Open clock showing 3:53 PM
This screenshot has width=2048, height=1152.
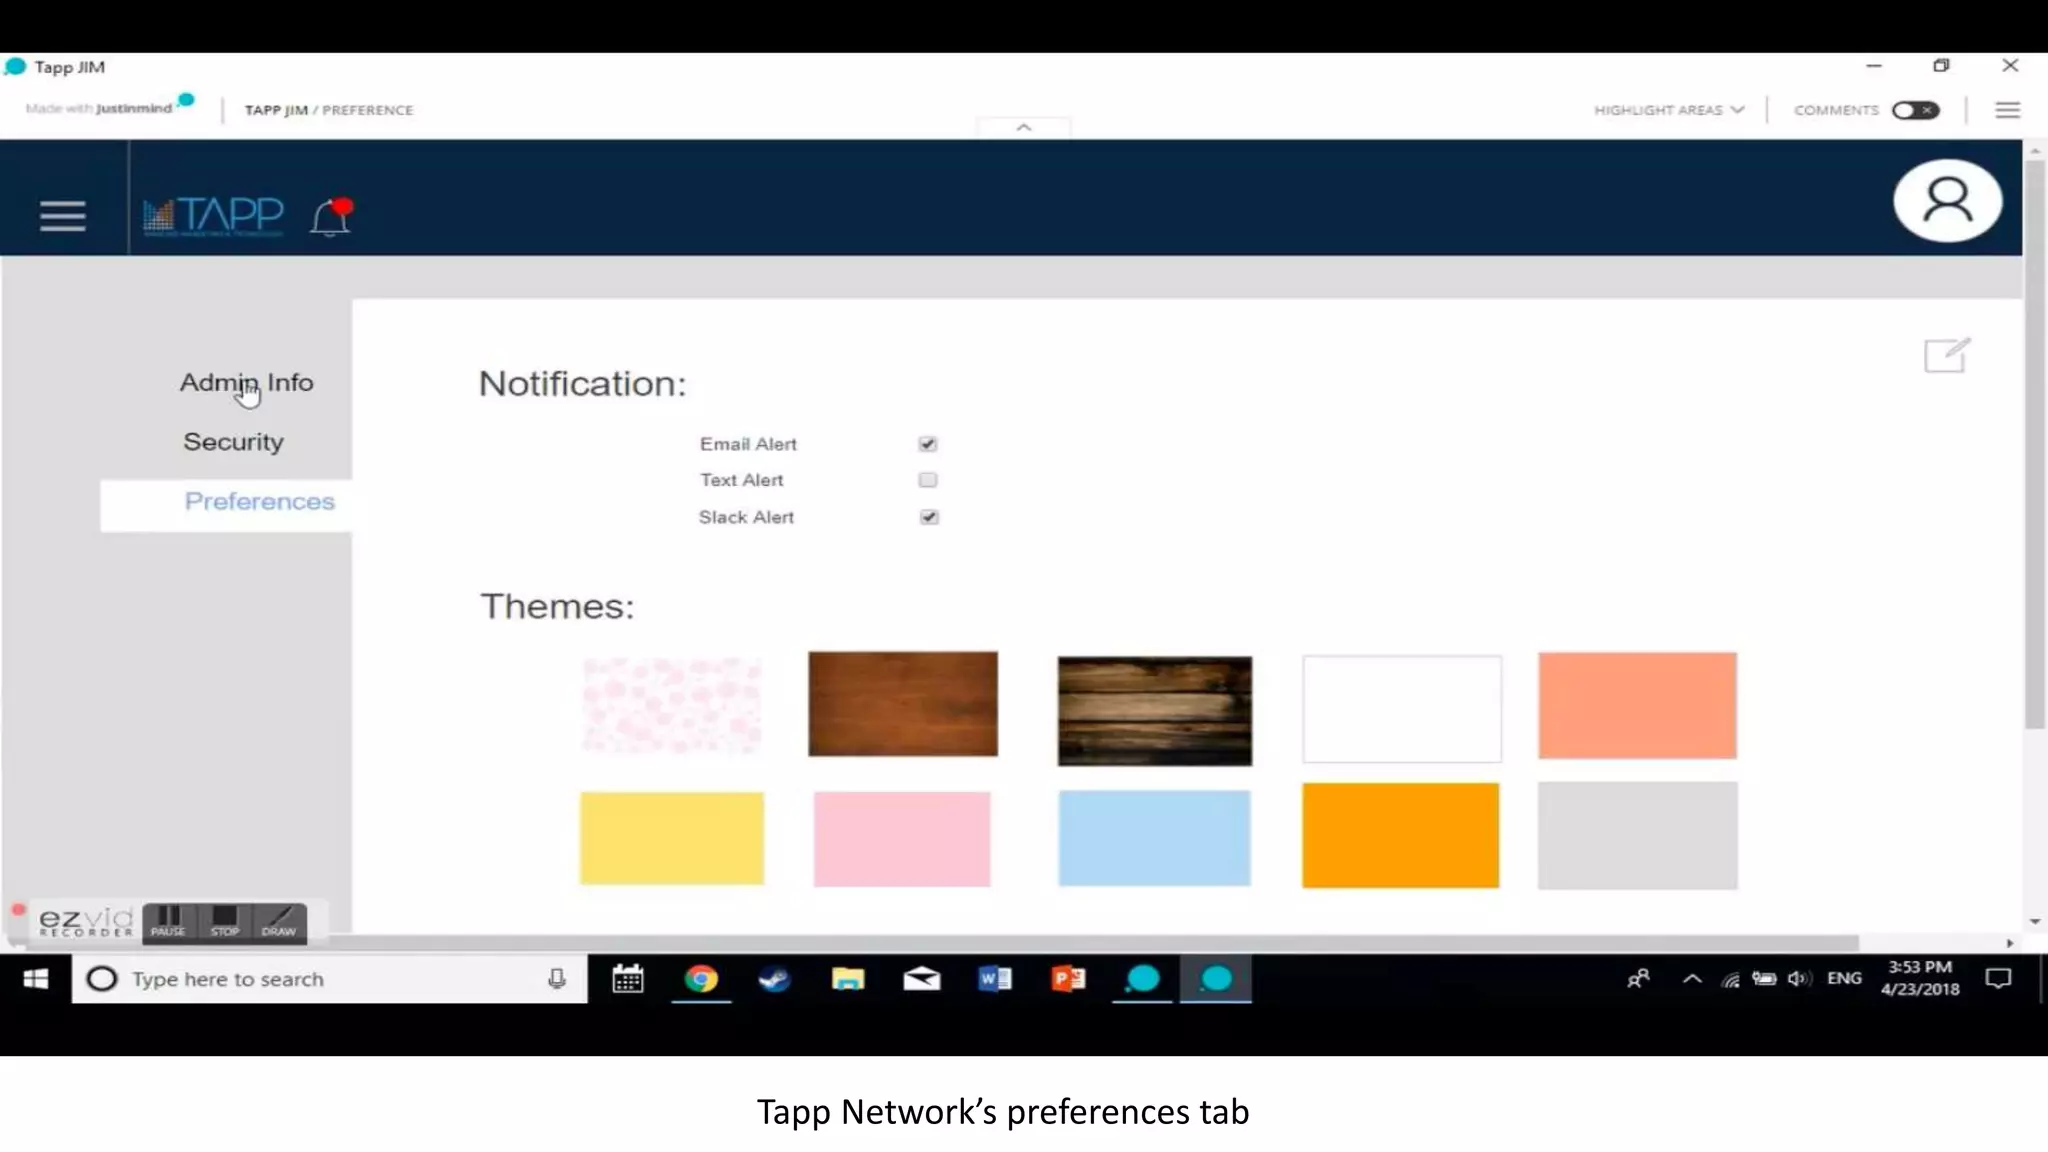[1920, 978]
